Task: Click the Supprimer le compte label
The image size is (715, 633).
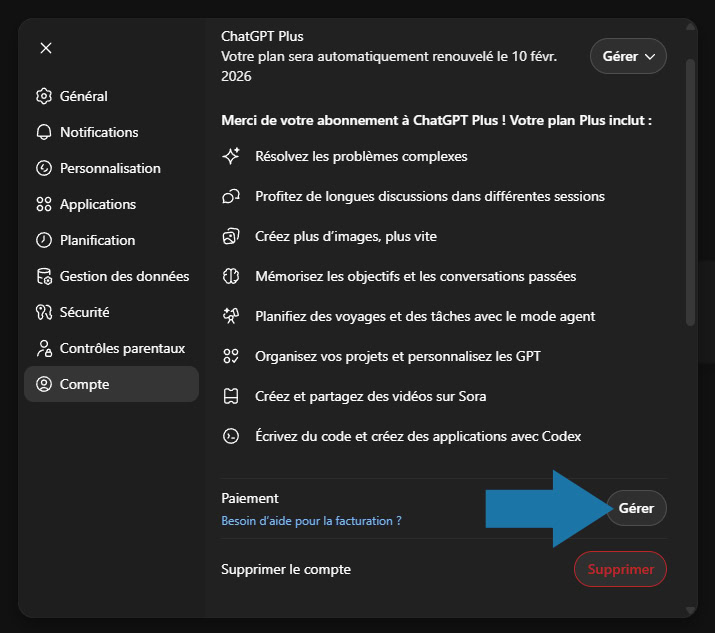Action: tap(286, 570)
